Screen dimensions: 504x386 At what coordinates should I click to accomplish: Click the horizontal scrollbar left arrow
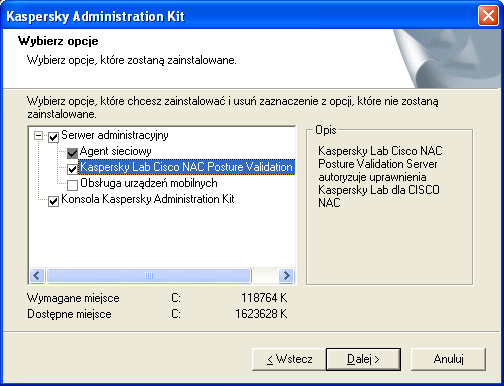37,276
